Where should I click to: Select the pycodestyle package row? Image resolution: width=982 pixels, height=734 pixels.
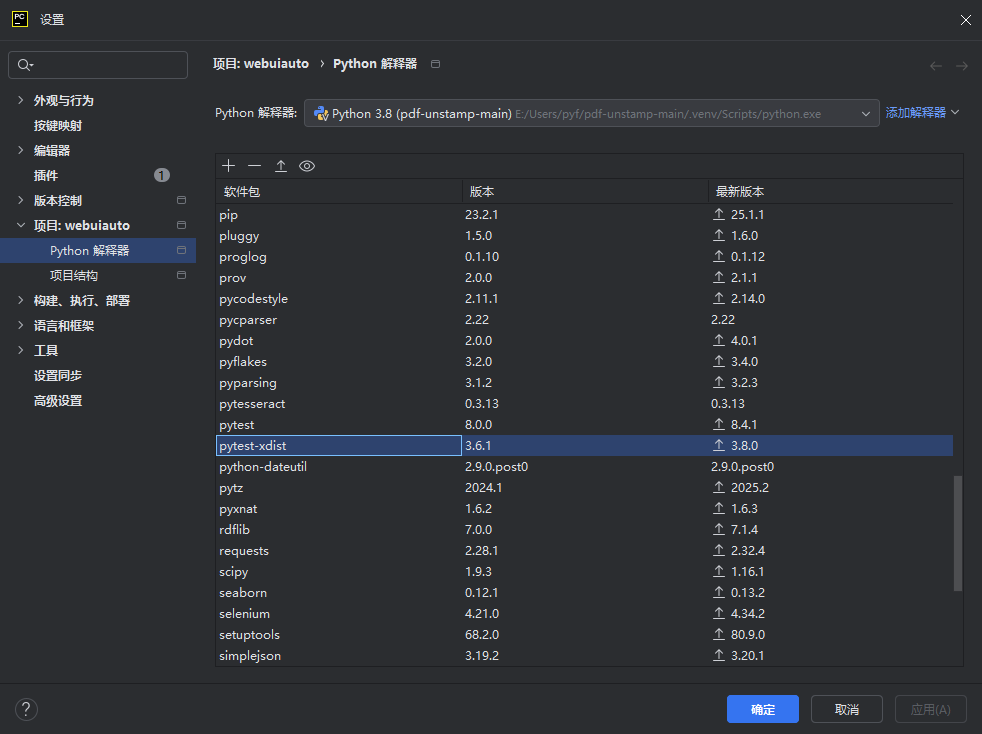584,299
